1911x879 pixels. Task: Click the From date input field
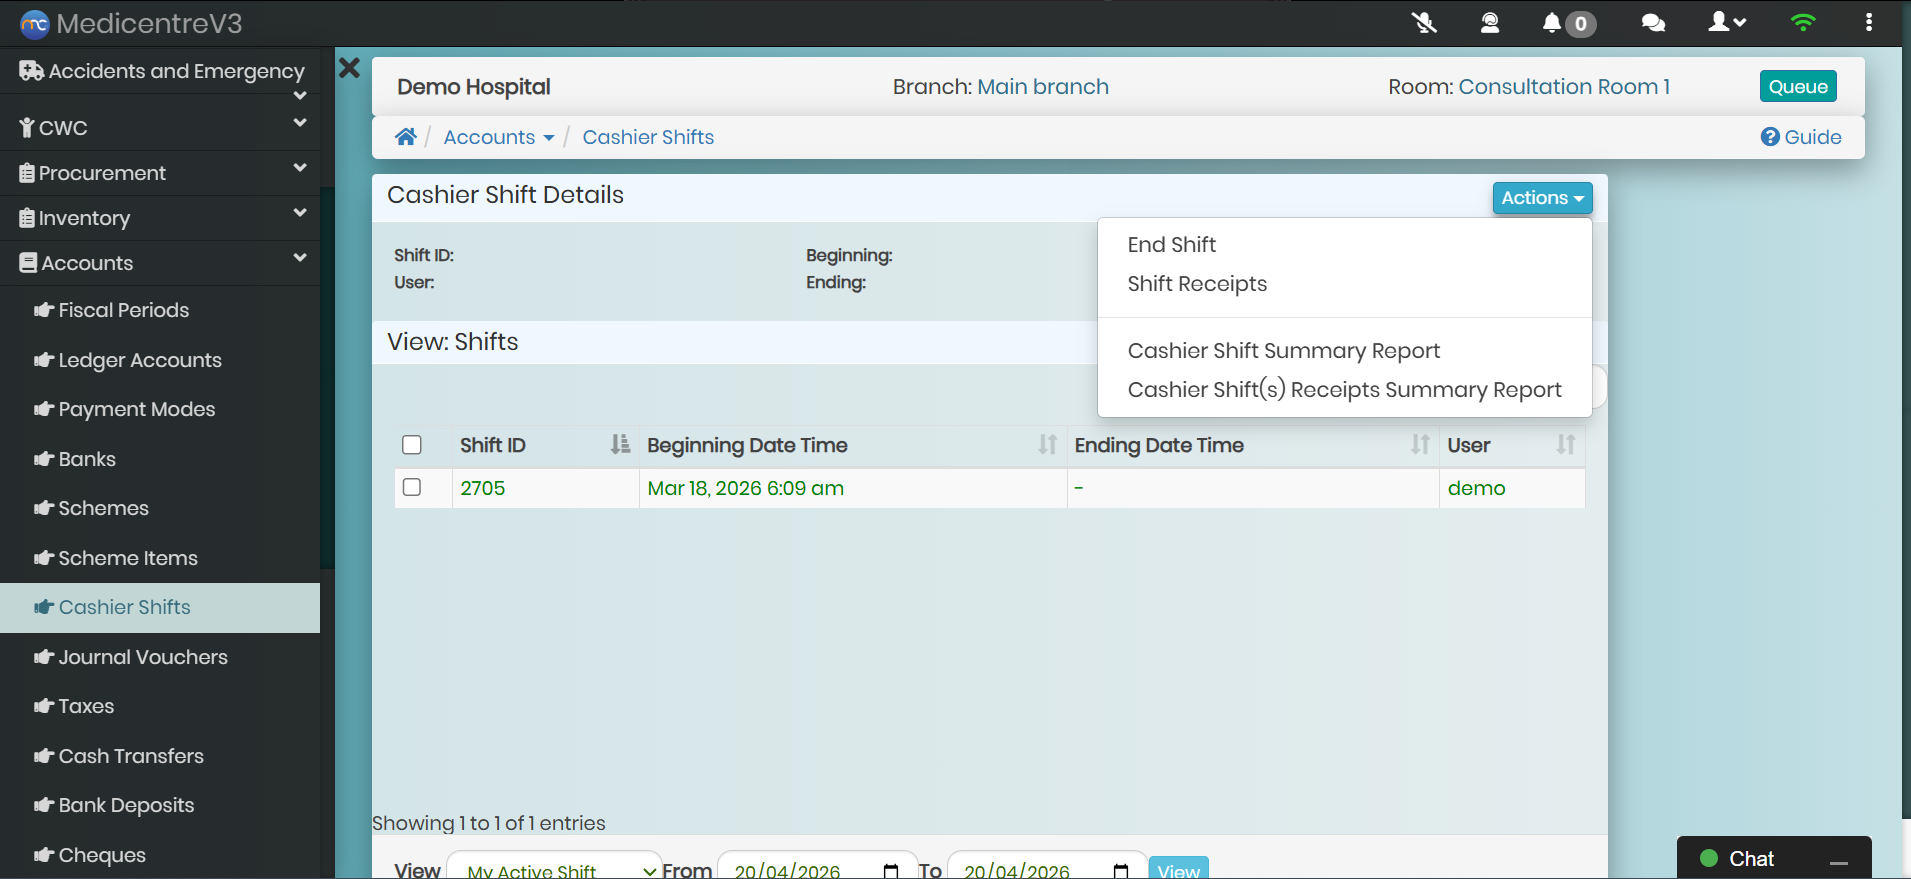point(805,869)
